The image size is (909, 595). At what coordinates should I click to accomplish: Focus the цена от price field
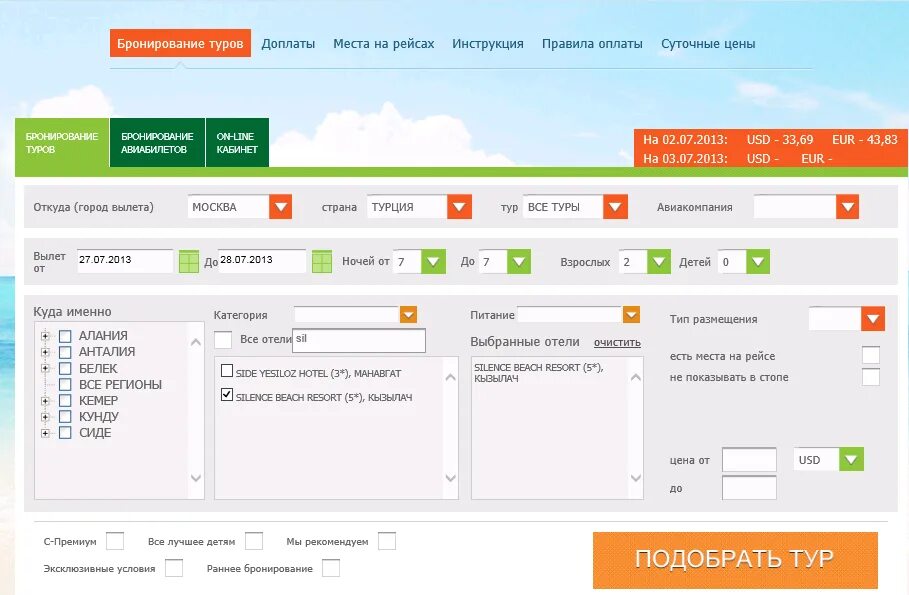(749, 460)
